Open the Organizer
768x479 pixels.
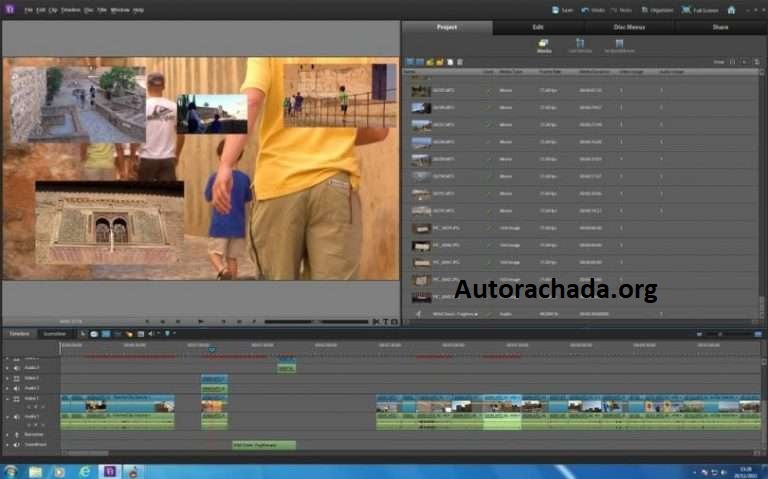coord(657,10)
